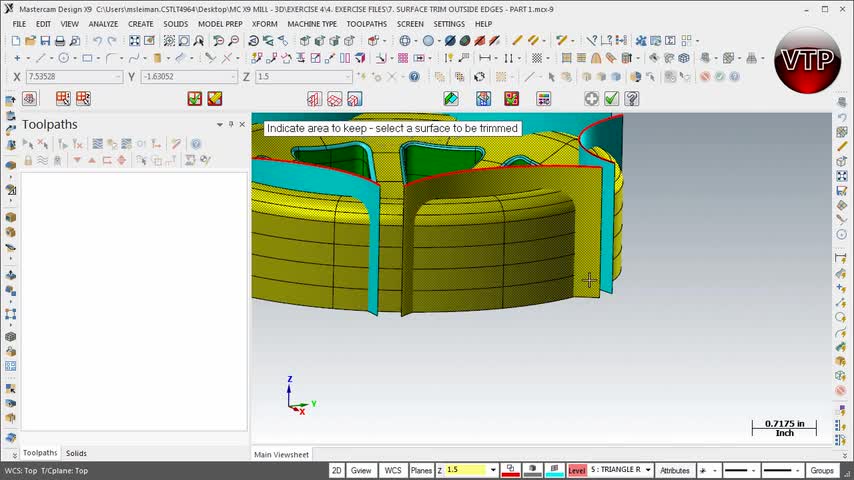Select the create circle tool

click(64, 58)
